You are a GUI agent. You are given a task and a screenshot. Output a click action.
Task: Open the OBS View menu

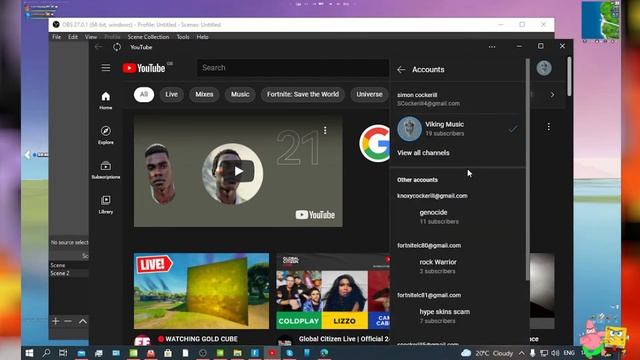pos(91,37)
